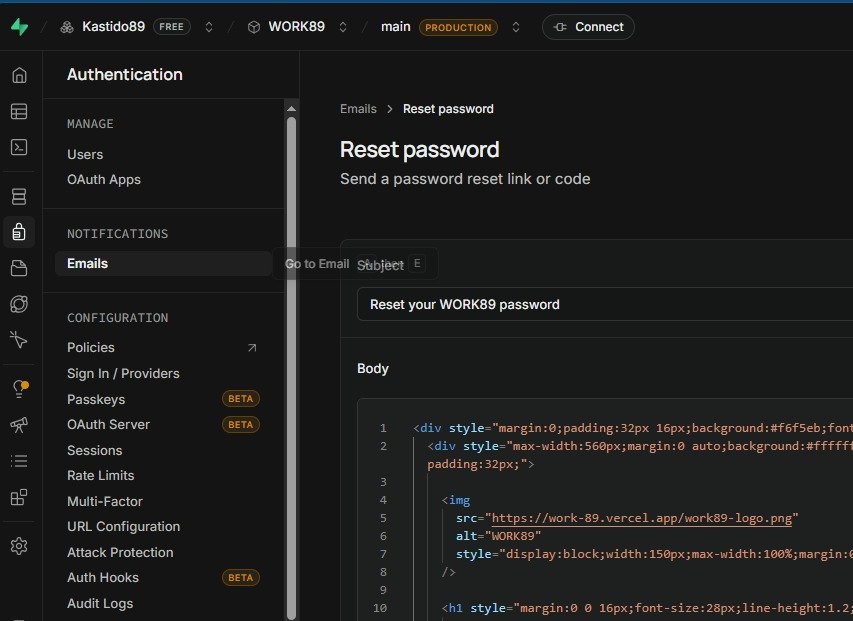Open Auth Hooks settings

(x=103, y=577)
